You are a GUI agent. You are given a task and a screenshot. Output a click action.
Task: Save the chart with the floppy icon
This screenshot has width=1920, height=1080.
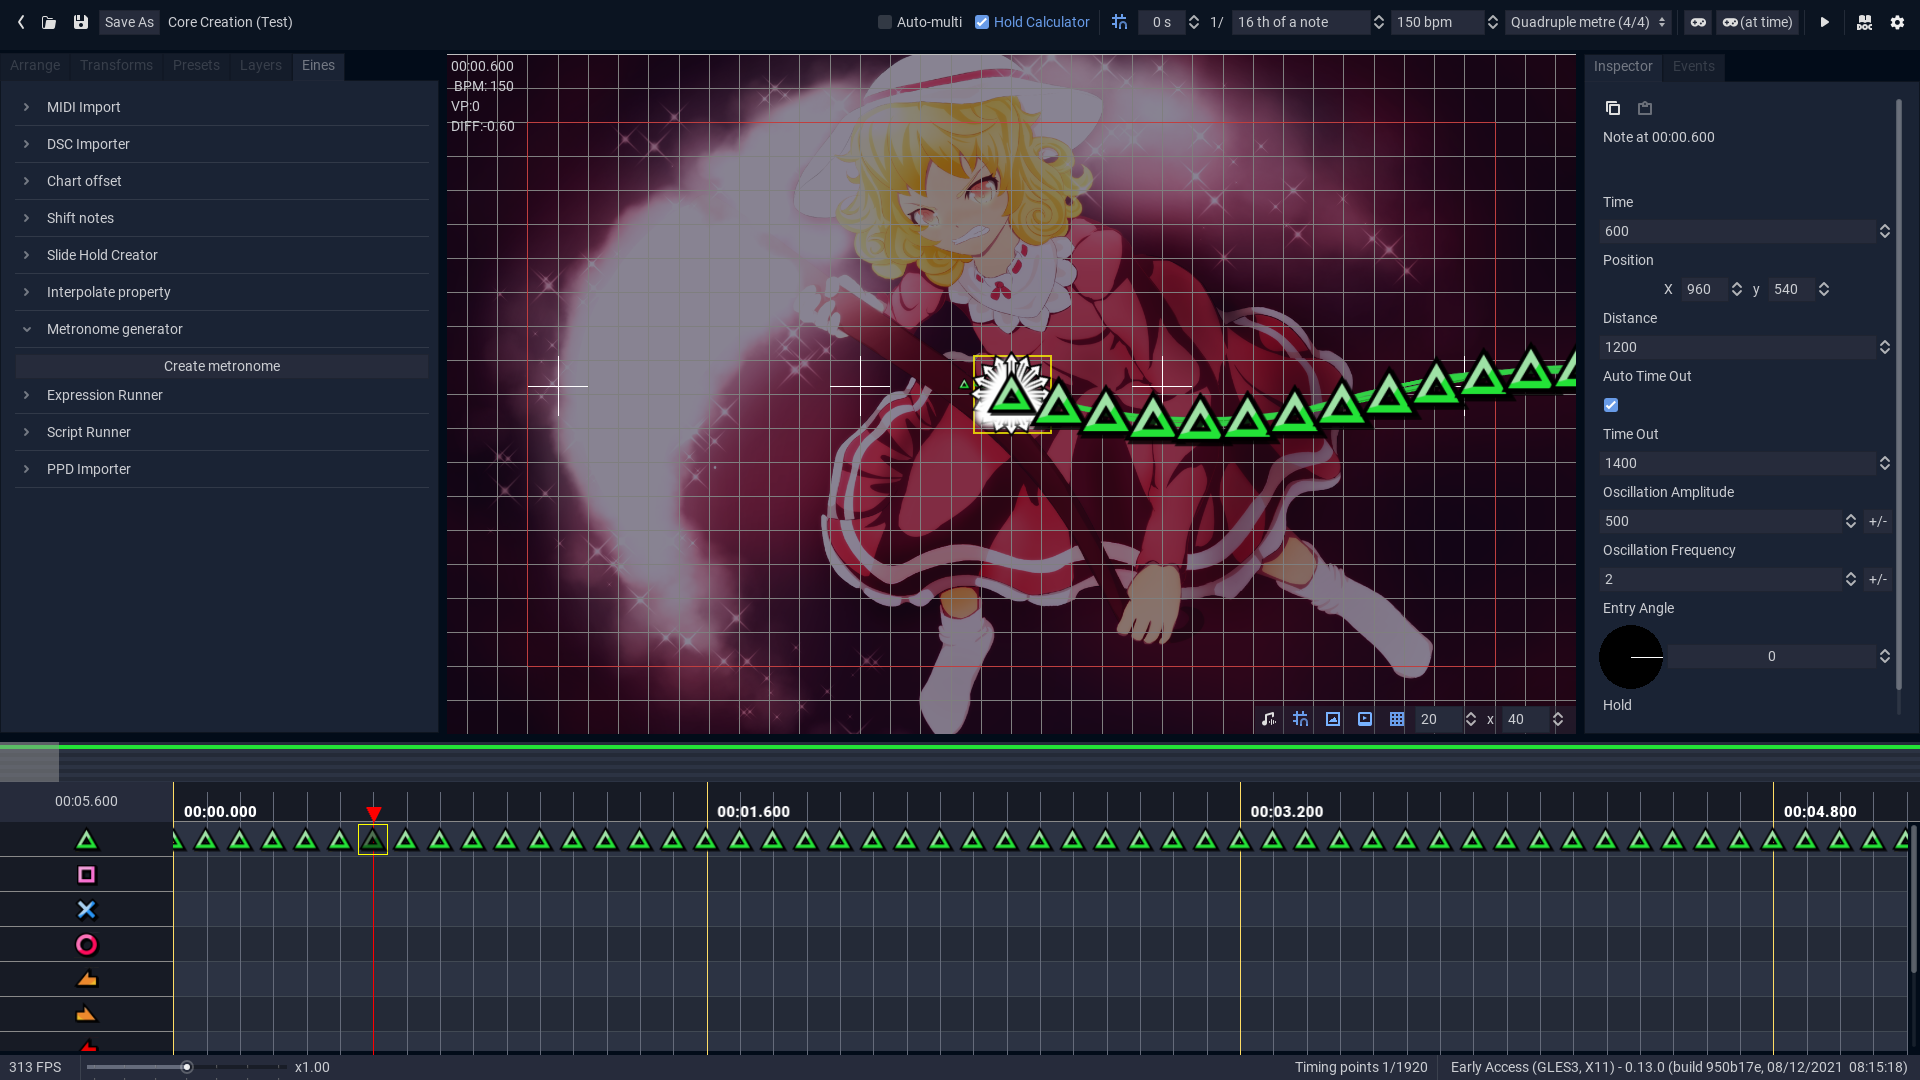pos(81,22)
